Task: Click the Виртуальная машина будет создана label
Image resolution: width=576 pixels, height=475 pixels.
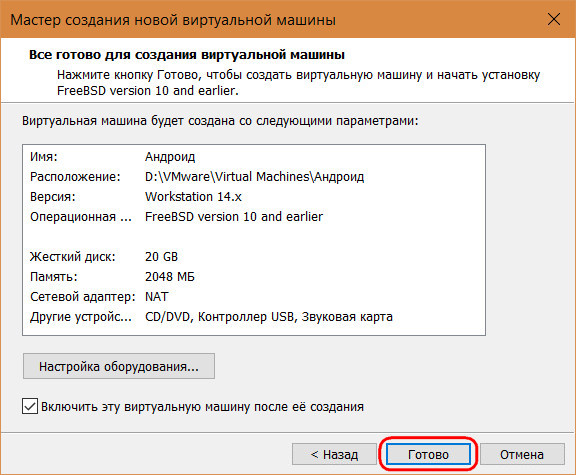Action: pos(220,121)
